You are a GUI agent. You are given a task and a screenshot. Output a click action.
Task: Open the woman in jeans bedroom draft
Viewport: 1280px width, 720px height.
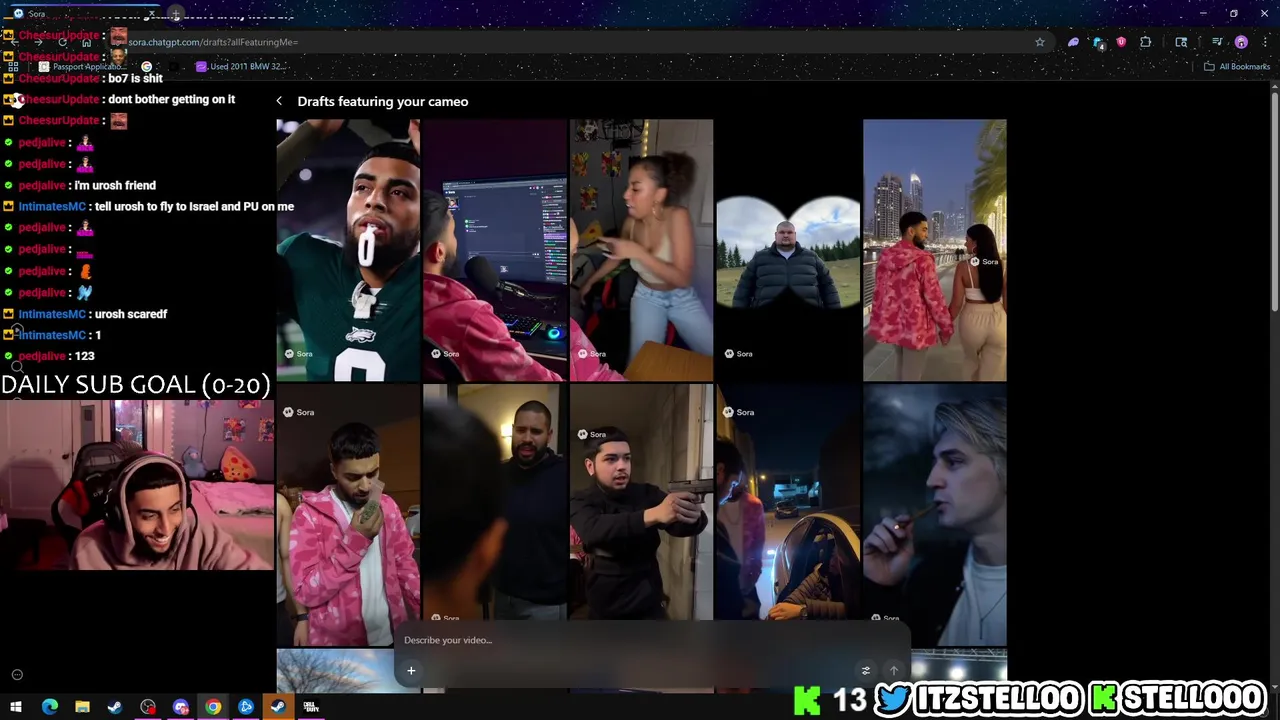(641, 250)
